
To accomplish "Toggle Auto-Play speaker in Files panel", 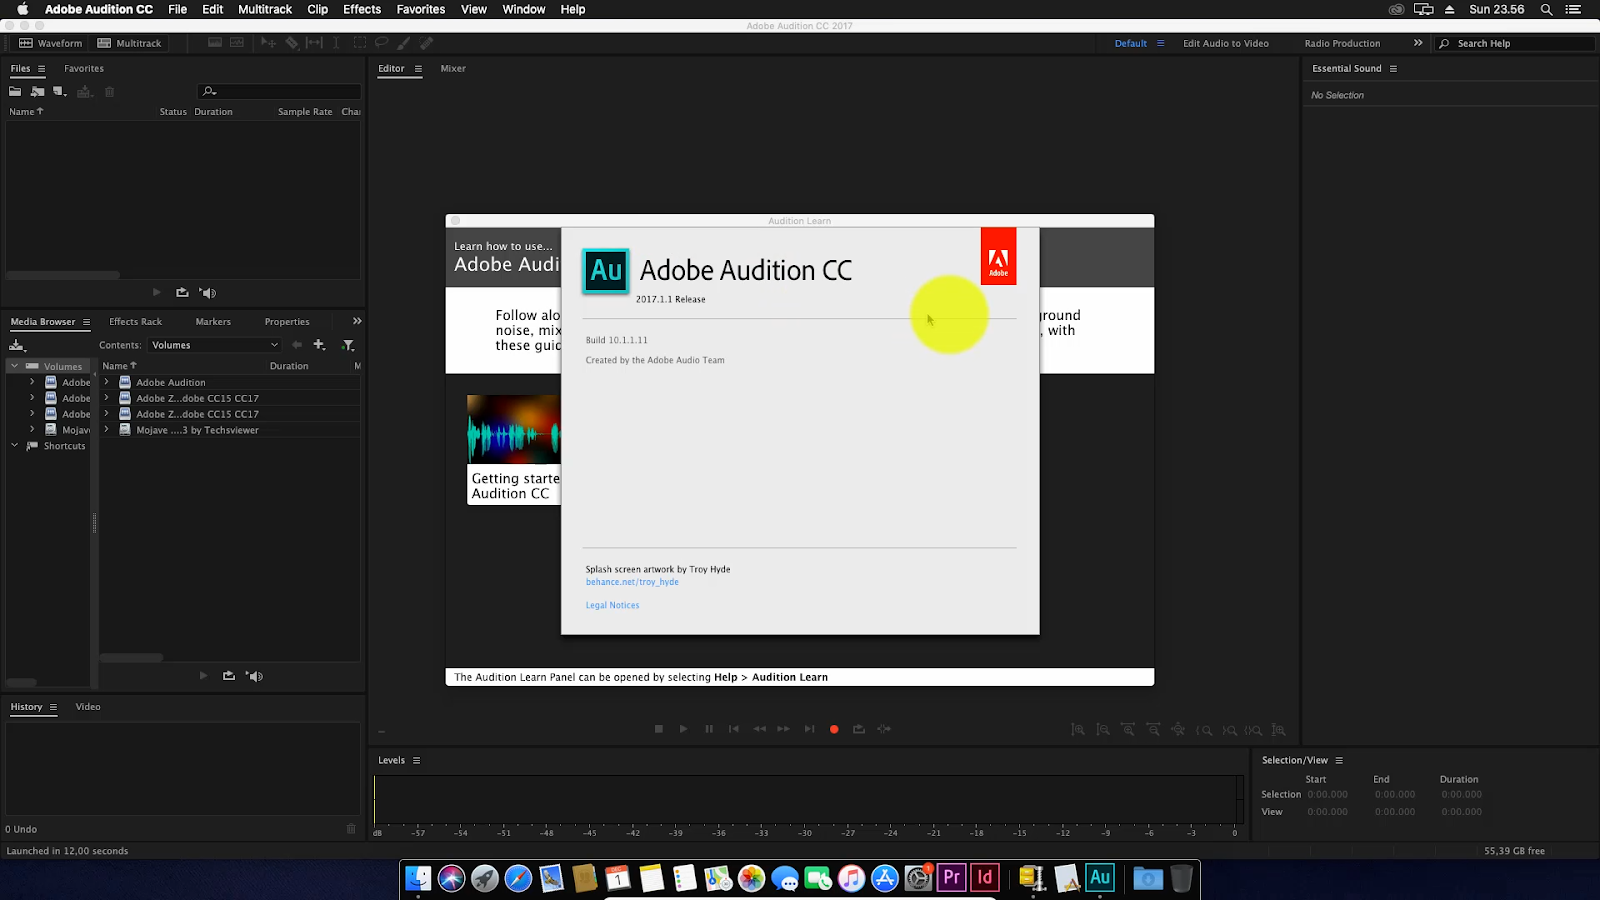I will point(208,293).
